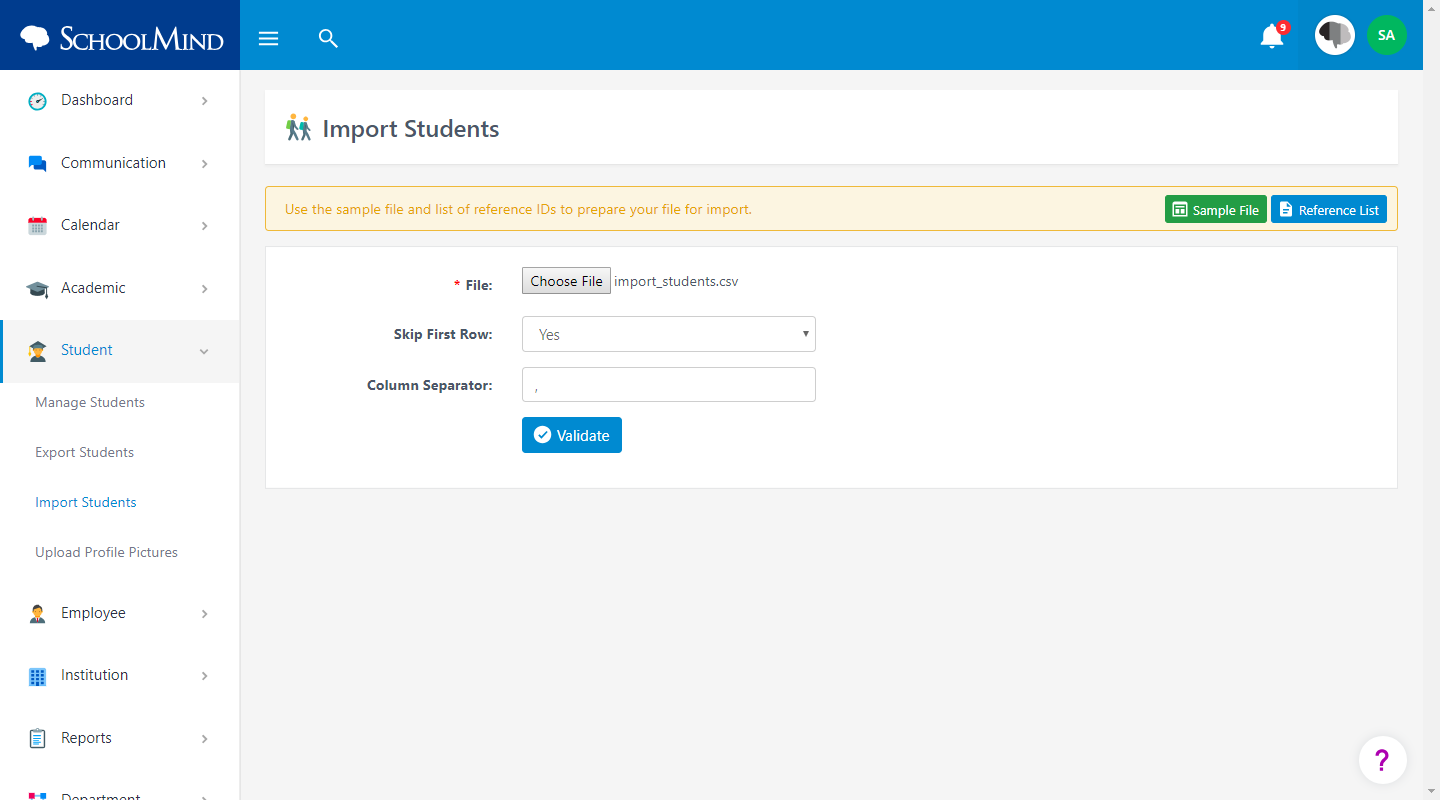The height and width of the screenshot is (800, 1440).
Task: Expand the Communication chevron
Action: tap(204, 164)
